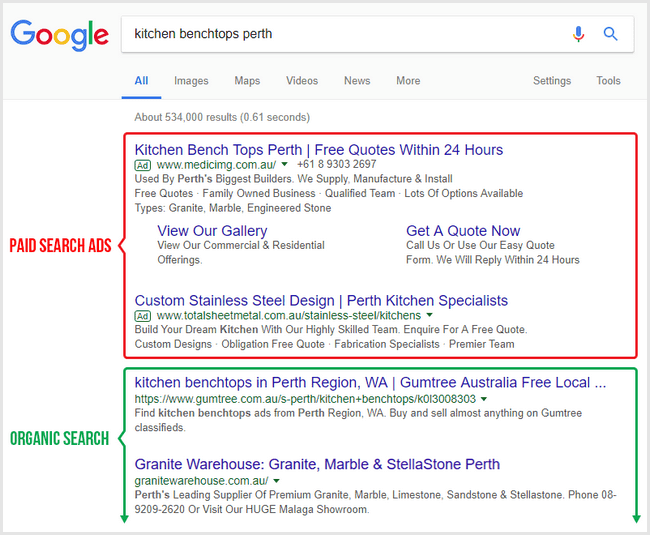650x535 pixels.
Task: Click the www.totalsheetmetal.com.au/stainless-steel/kitchens URL
Action: tap(289, 316)
